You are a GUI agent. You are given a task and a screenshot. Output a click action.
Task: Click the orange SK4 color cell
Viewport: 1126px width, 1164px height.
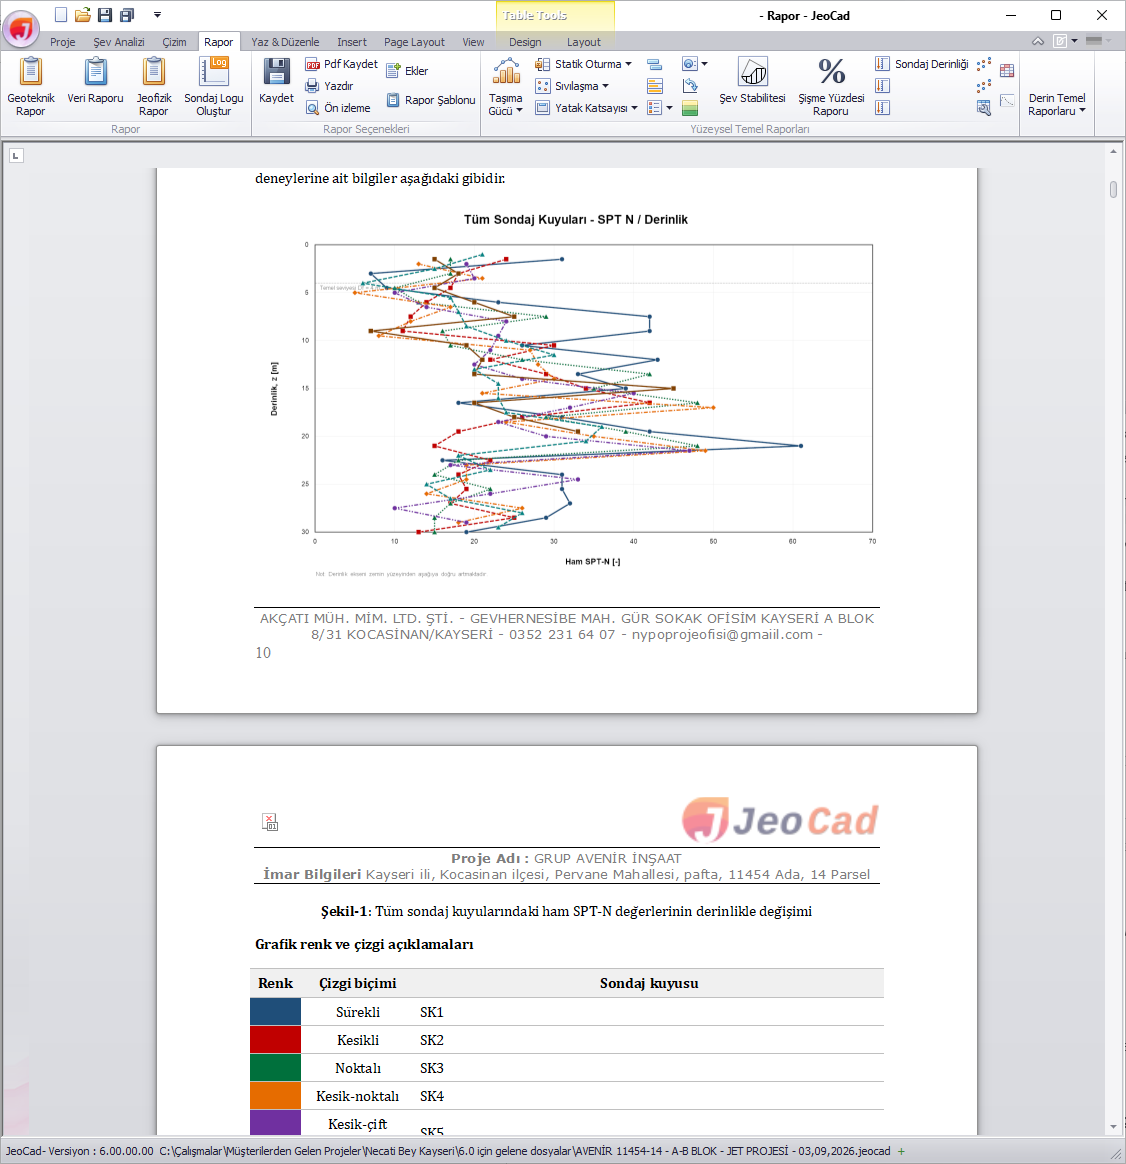pos(275,1096)
